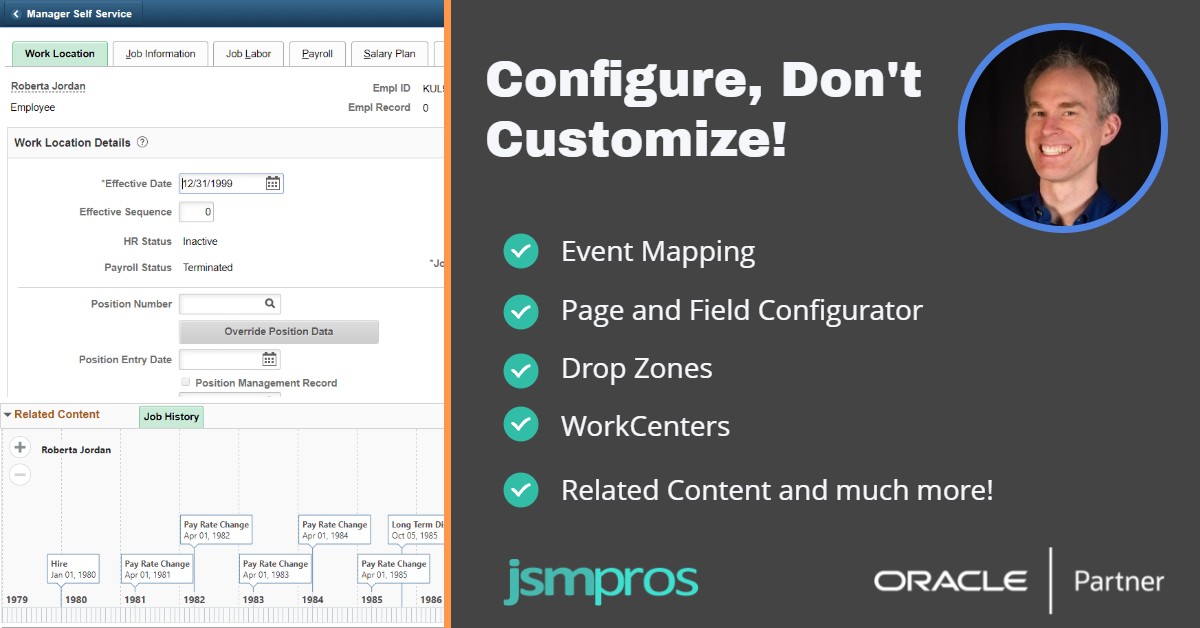Open the Payroll tab
1200x628 pixels.
click(318, 54)
